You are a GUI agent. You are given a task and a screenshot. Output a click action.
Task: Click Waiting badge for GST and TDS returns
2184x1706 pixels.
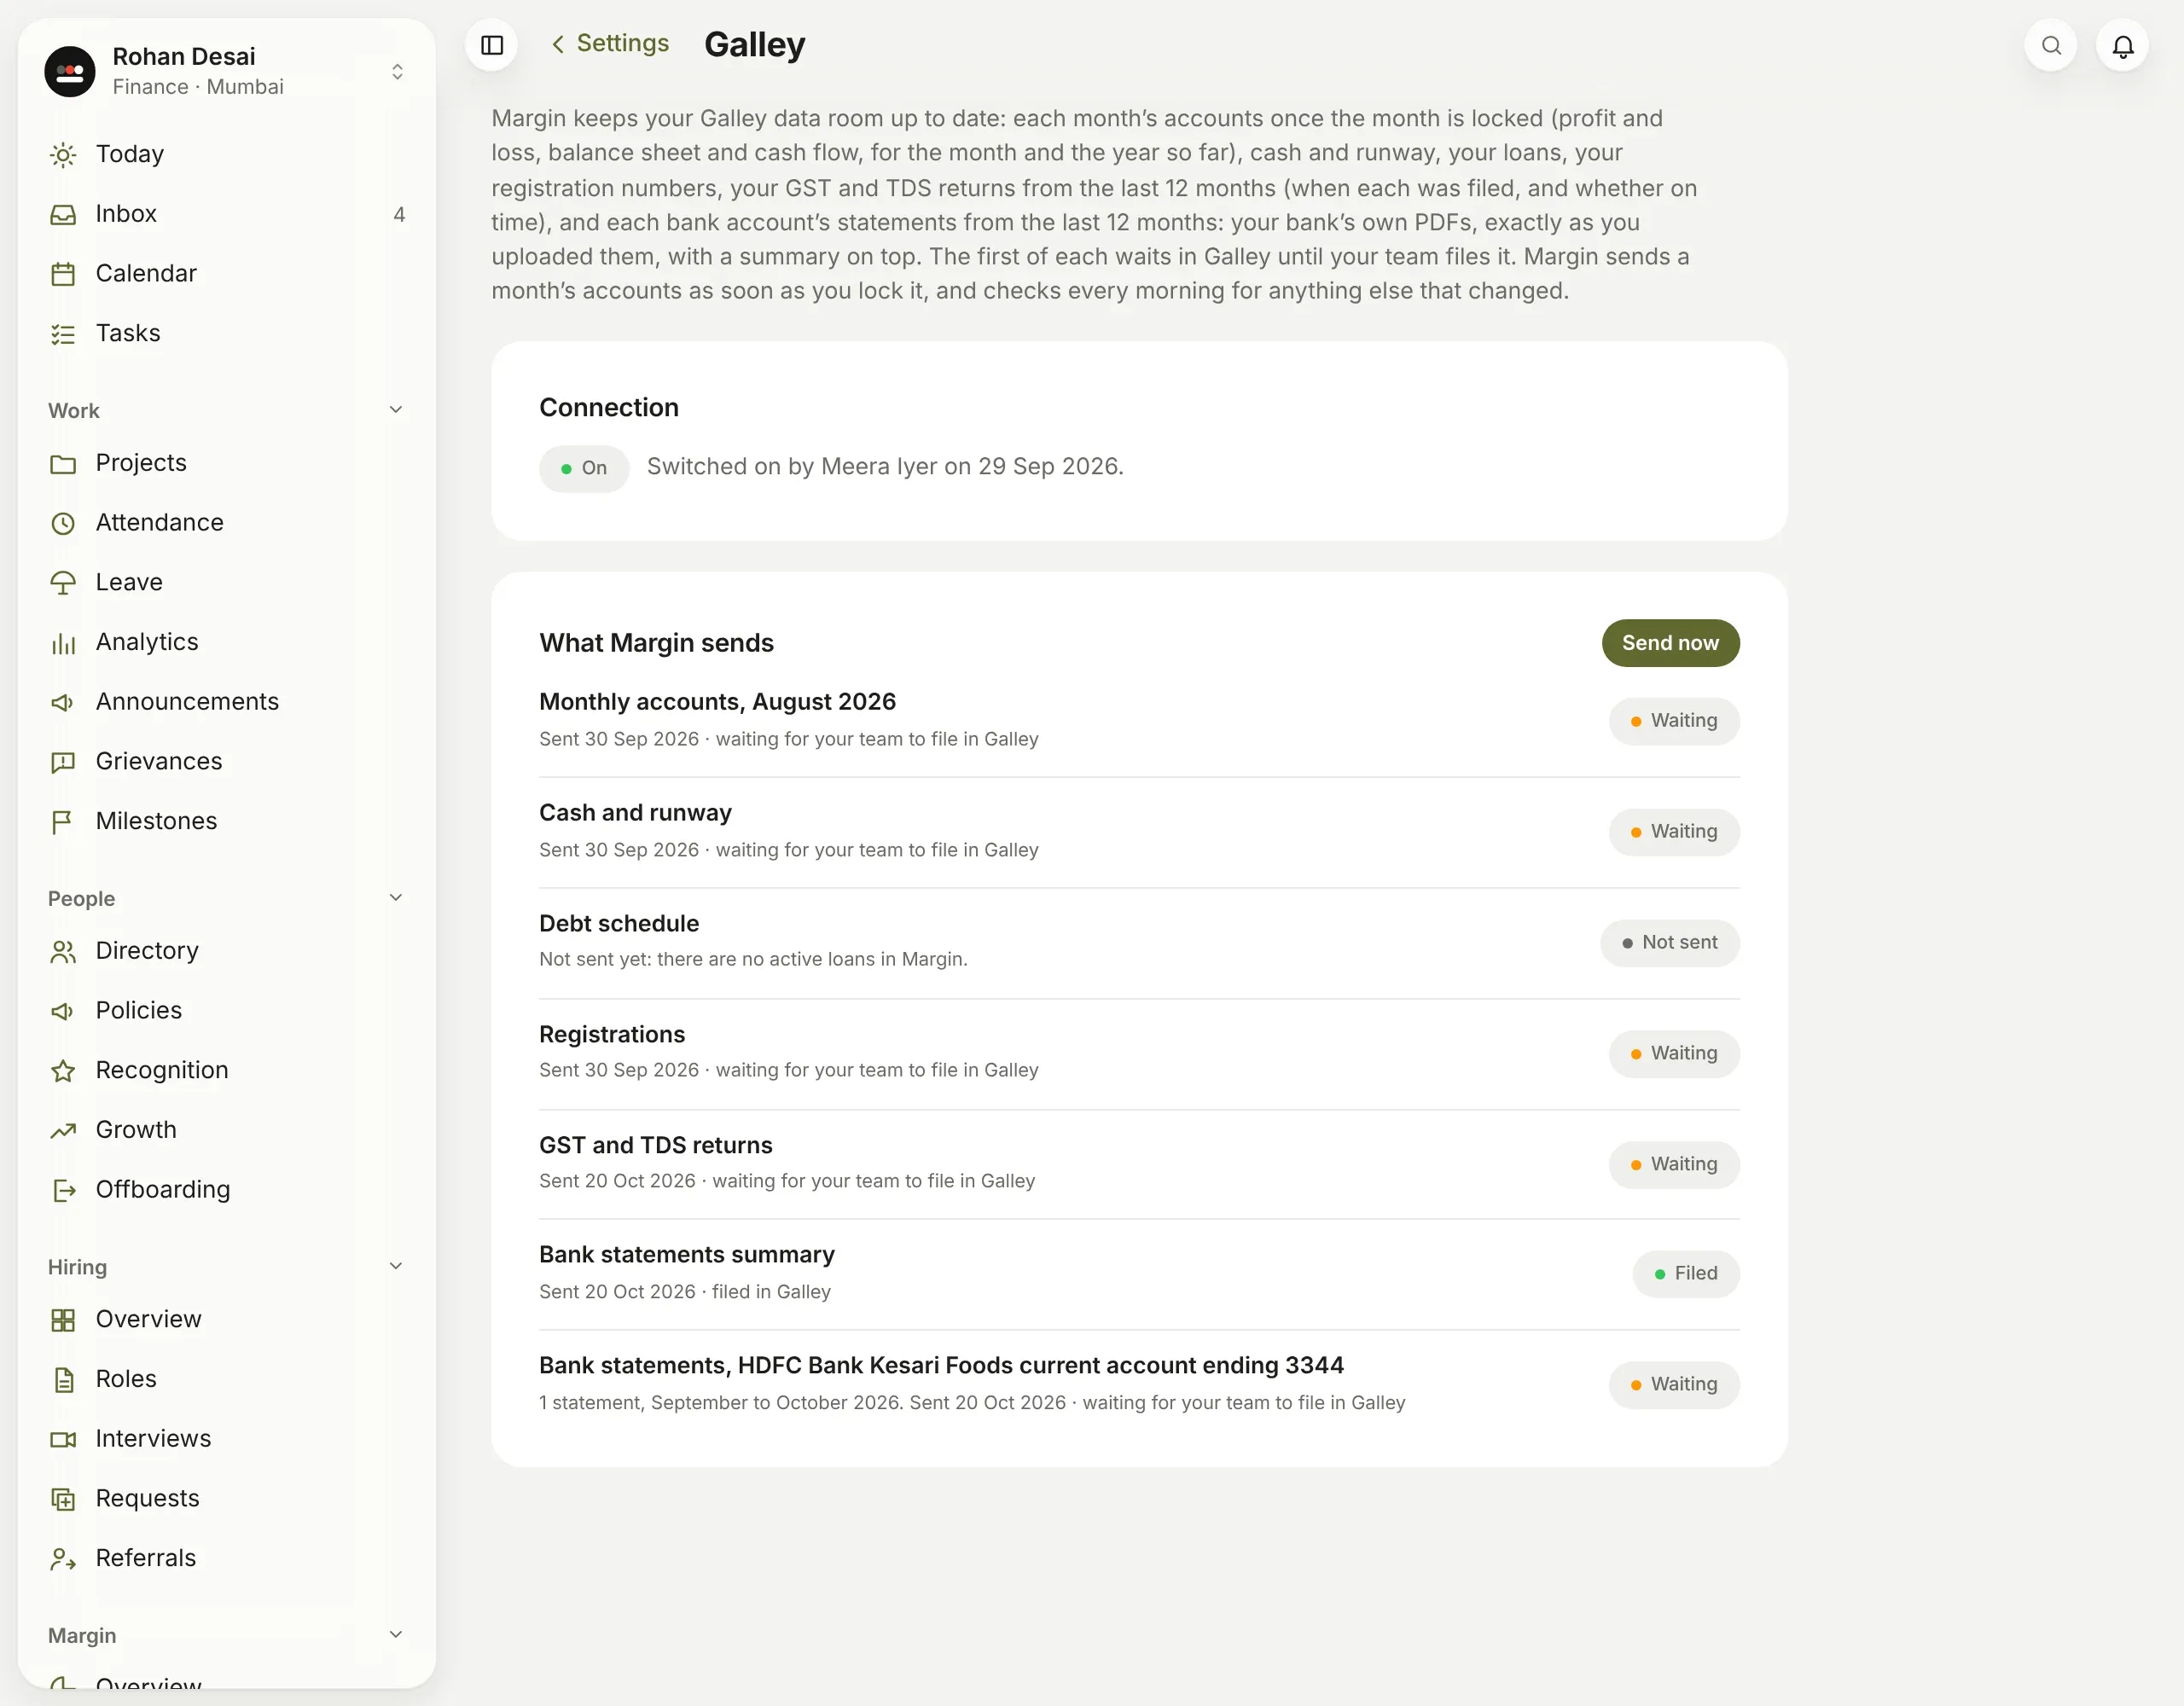(1674, 1165)
